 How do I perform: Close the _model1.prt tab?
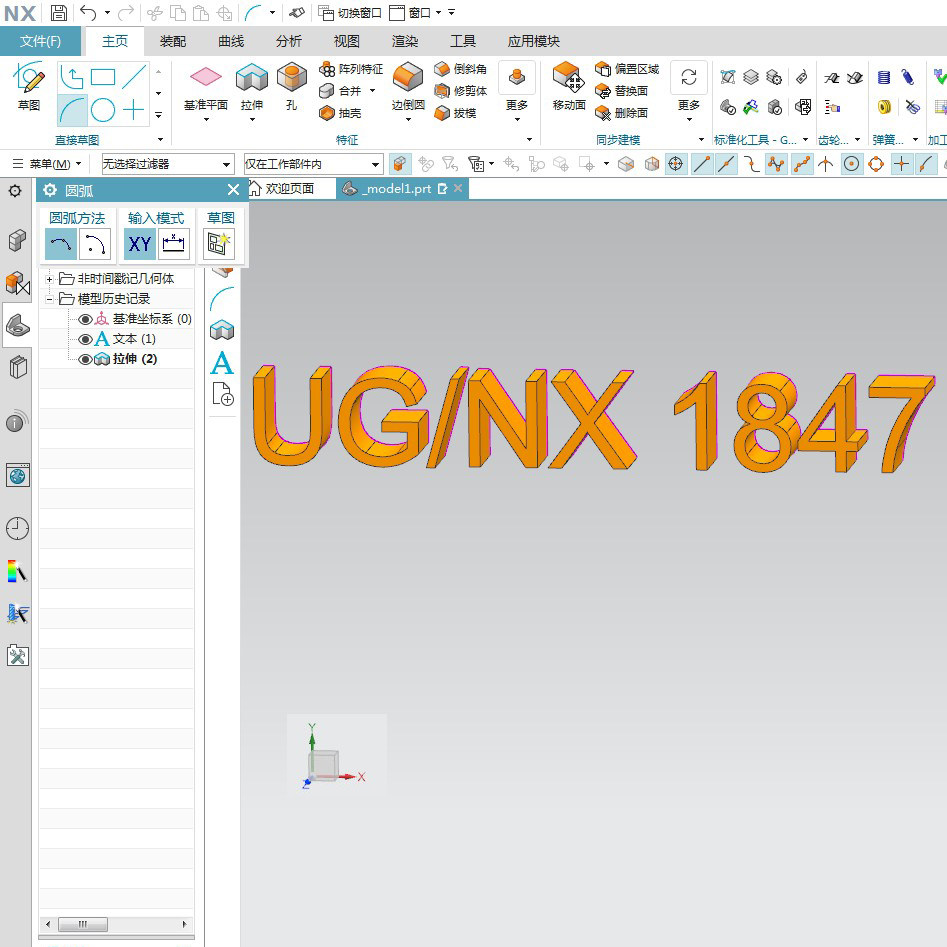458,188
